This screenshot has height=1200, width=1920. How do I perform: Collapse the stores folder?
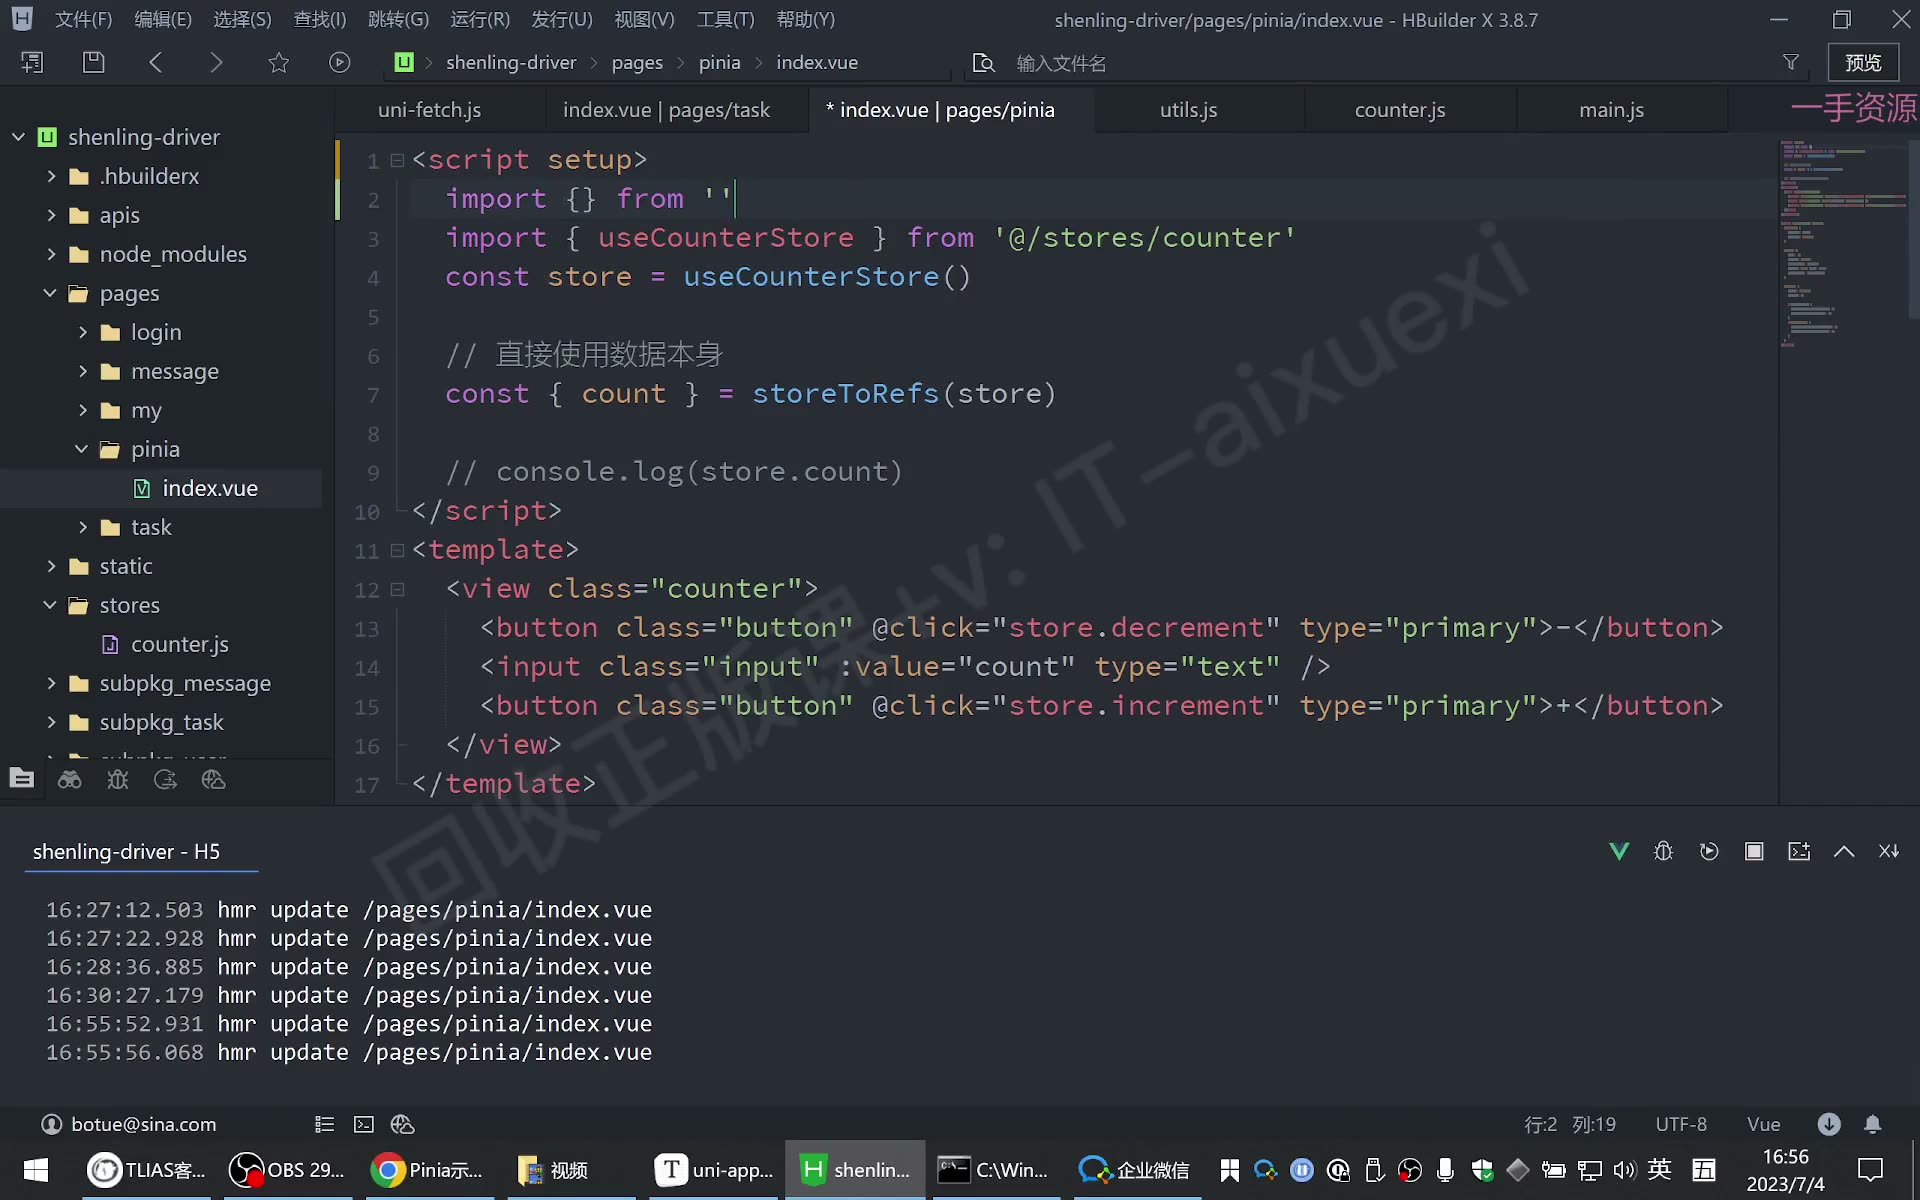coord(51,605)
